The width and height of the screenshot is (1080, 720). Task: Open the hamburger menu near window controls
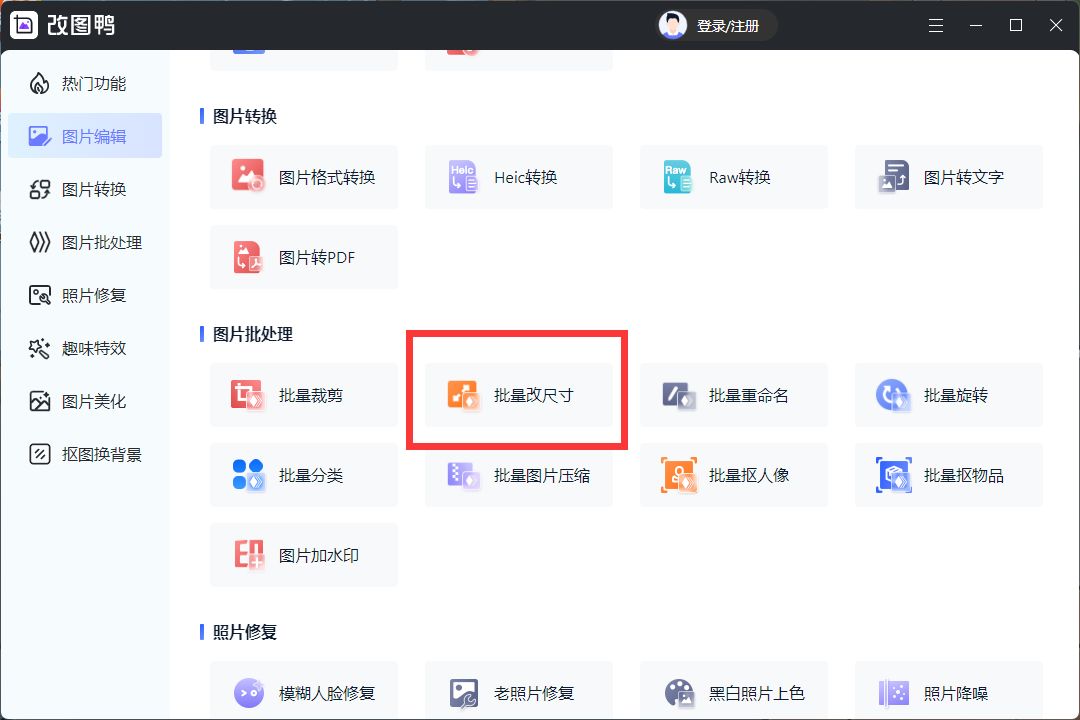(x=936, y=25)
